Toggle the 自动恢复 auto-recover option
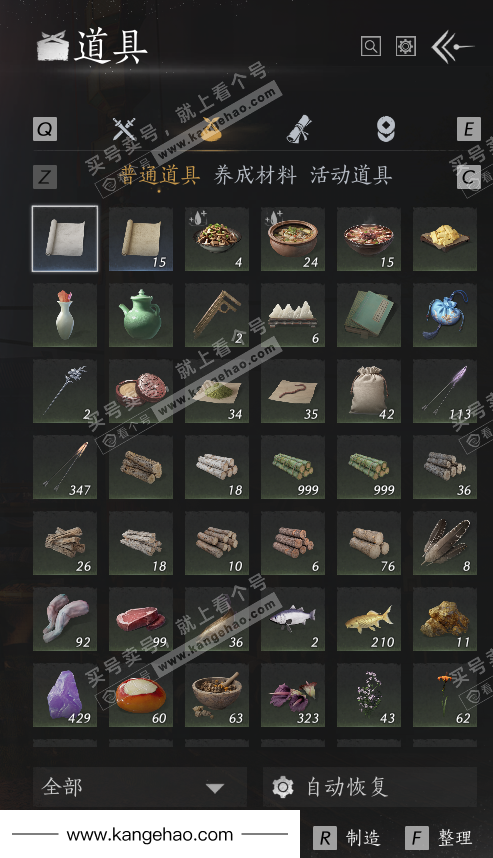 370,787
